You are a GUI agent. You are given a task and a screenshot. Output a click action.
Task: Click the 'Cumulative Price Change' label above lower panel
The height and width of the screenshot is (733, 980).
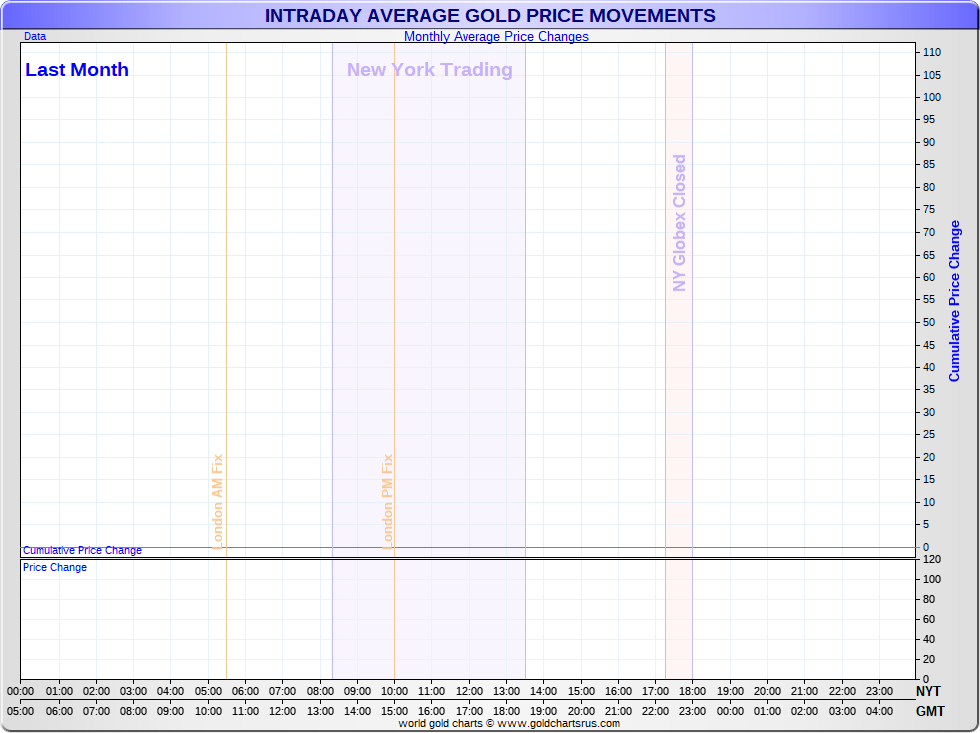[82, 550]
